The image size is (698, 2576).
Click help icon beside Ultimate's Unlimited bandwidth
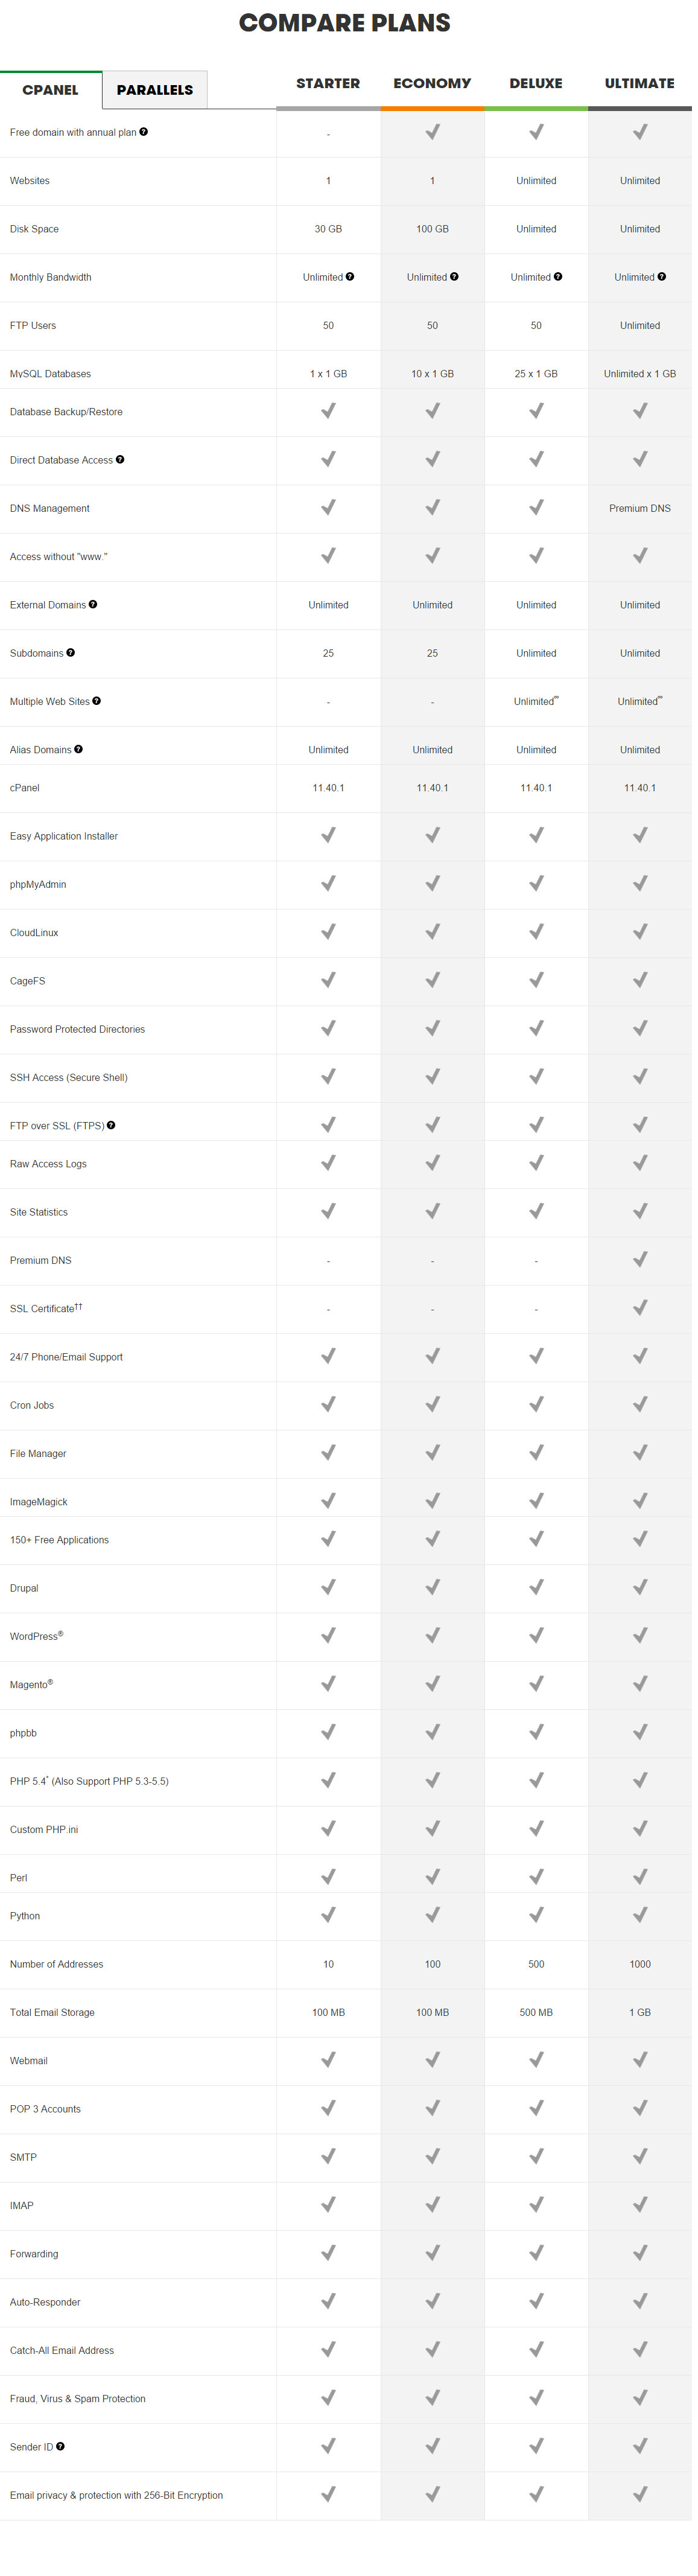(662, 277)
